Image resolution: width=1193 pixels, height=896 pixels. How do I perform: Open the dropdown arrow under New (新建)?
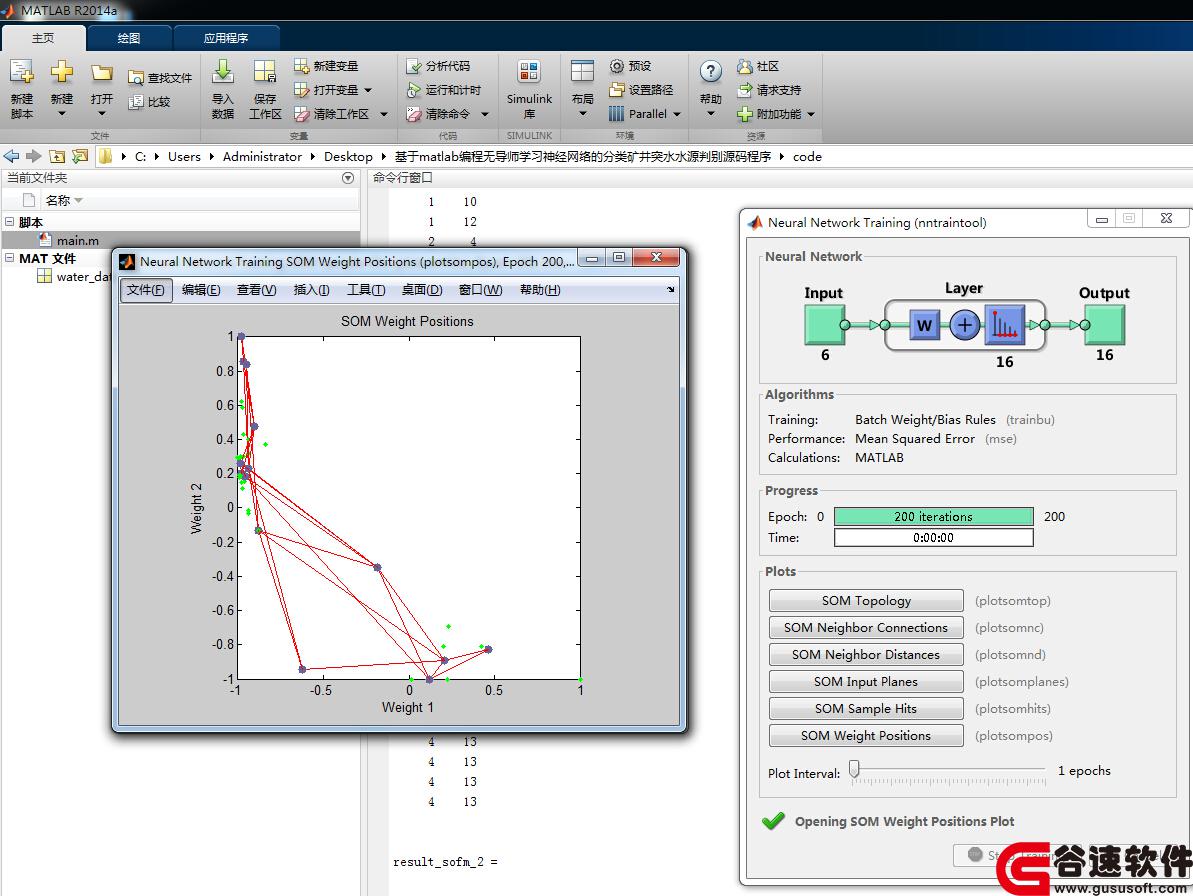click(62, 114)
